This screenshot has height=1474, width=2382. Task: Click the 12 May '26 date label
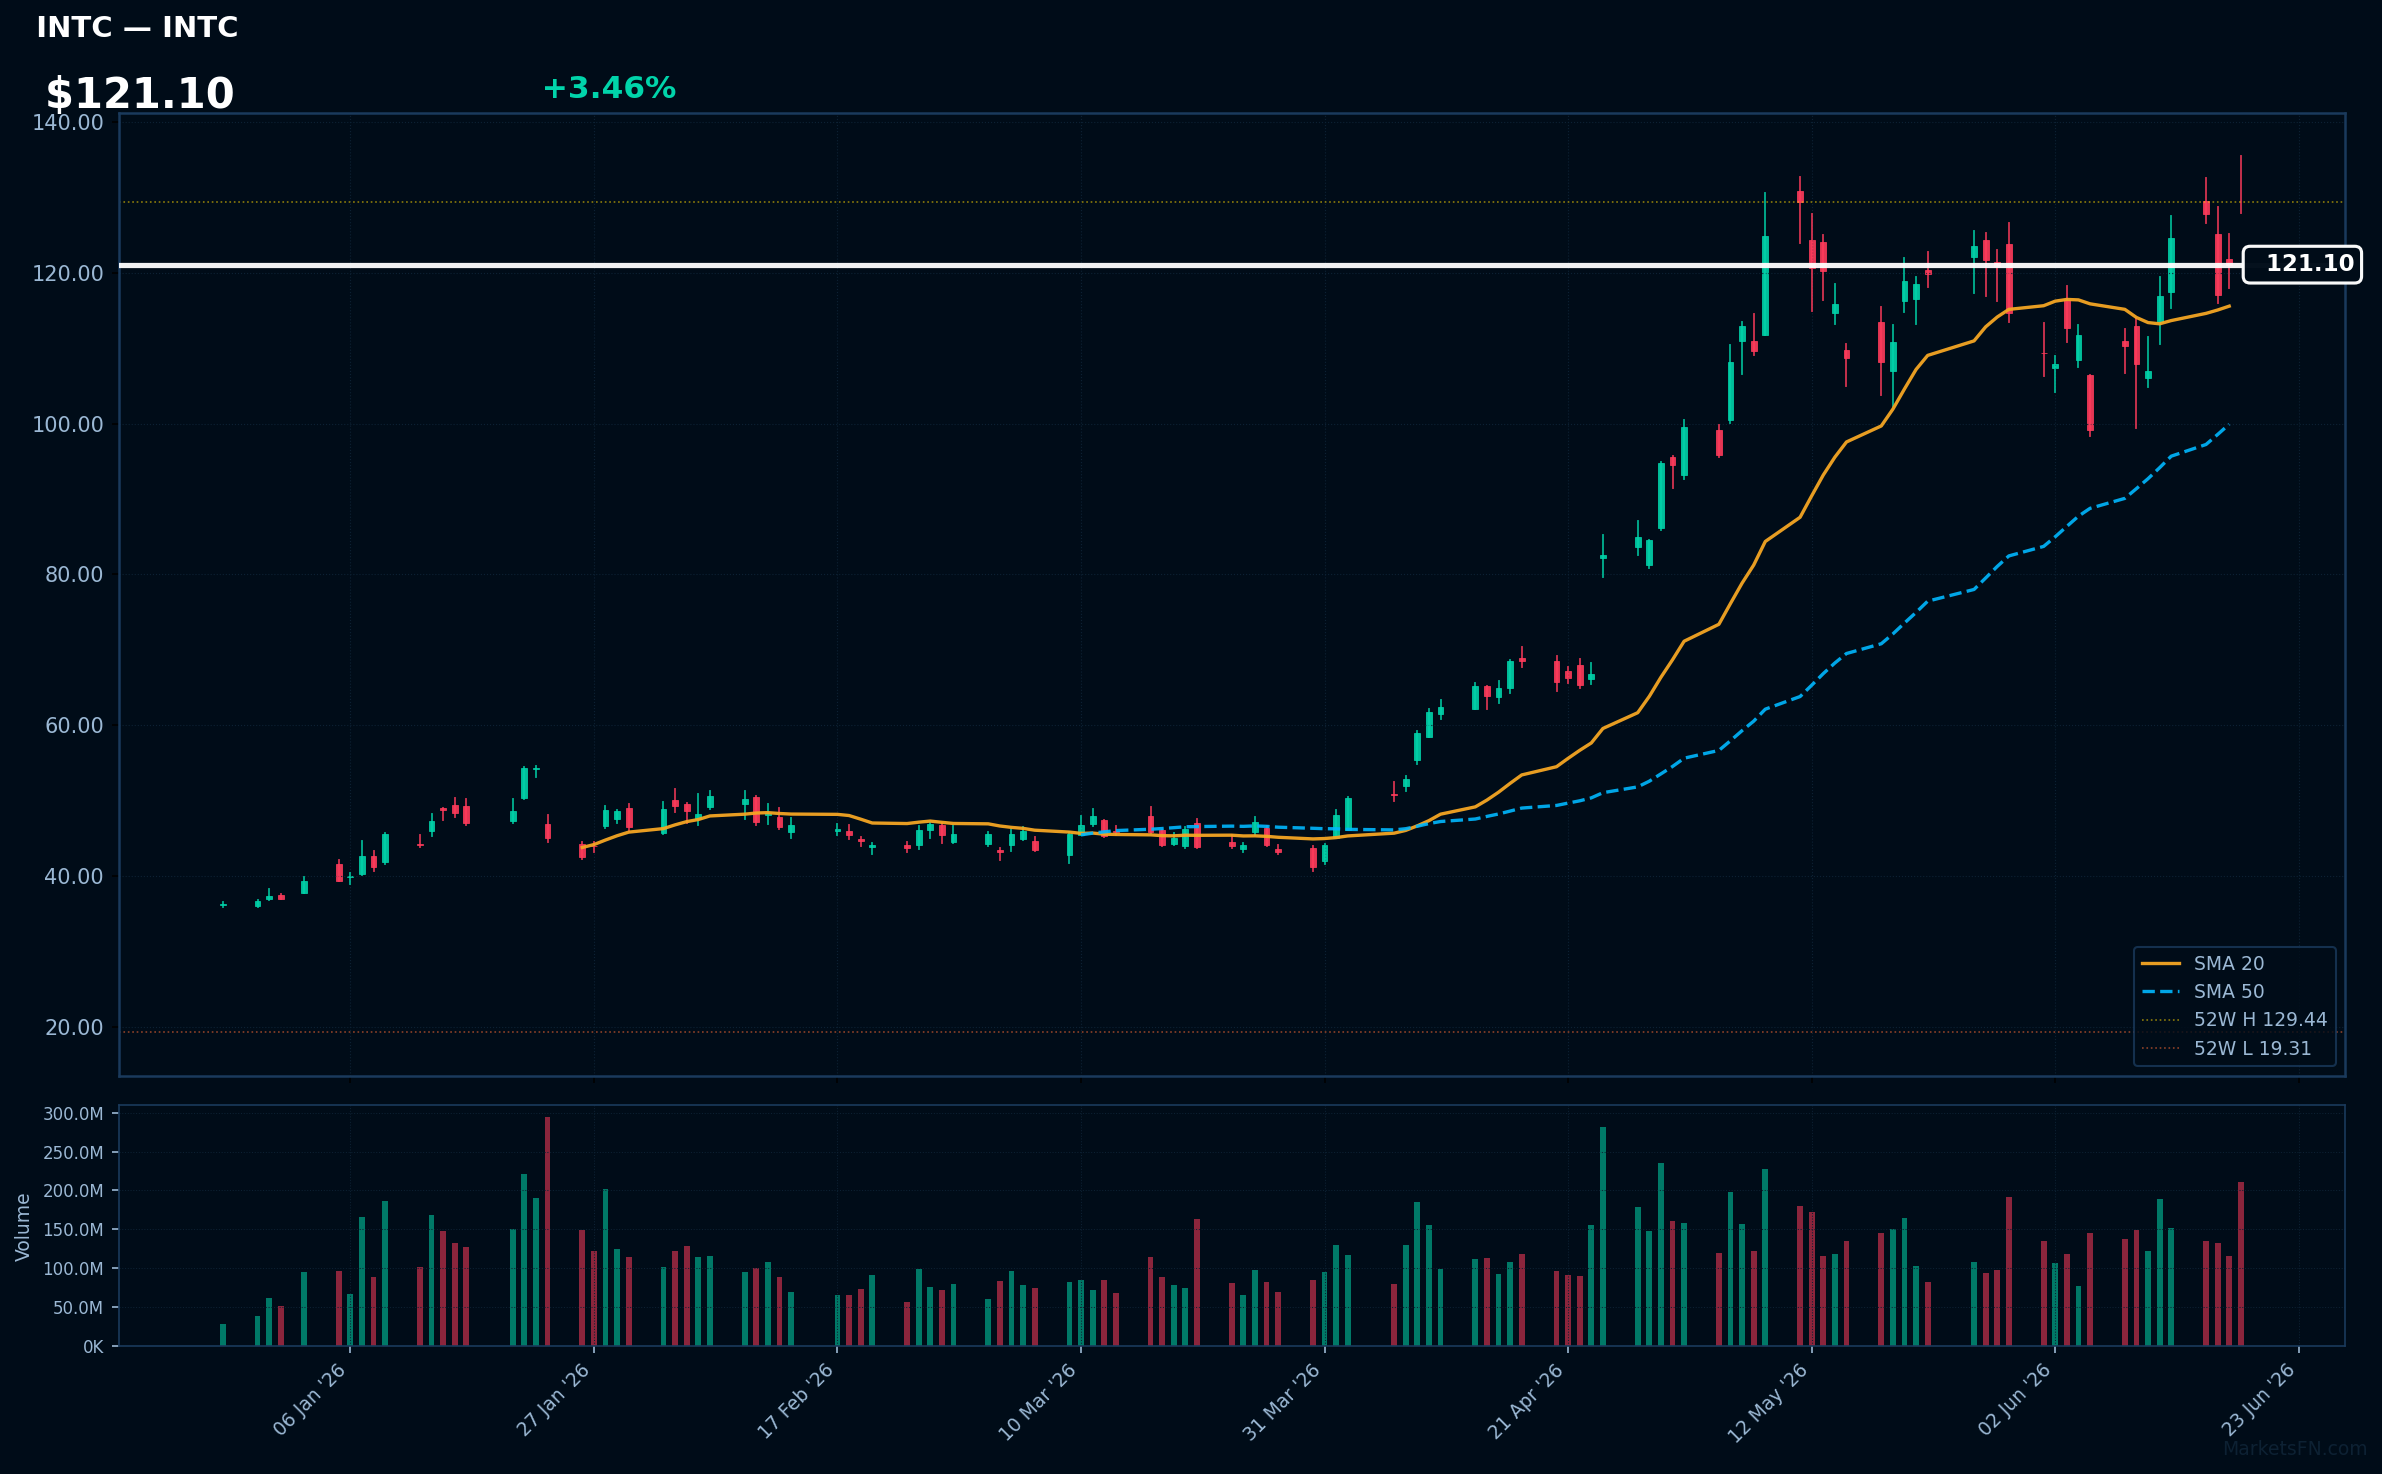(1769, 1402)
